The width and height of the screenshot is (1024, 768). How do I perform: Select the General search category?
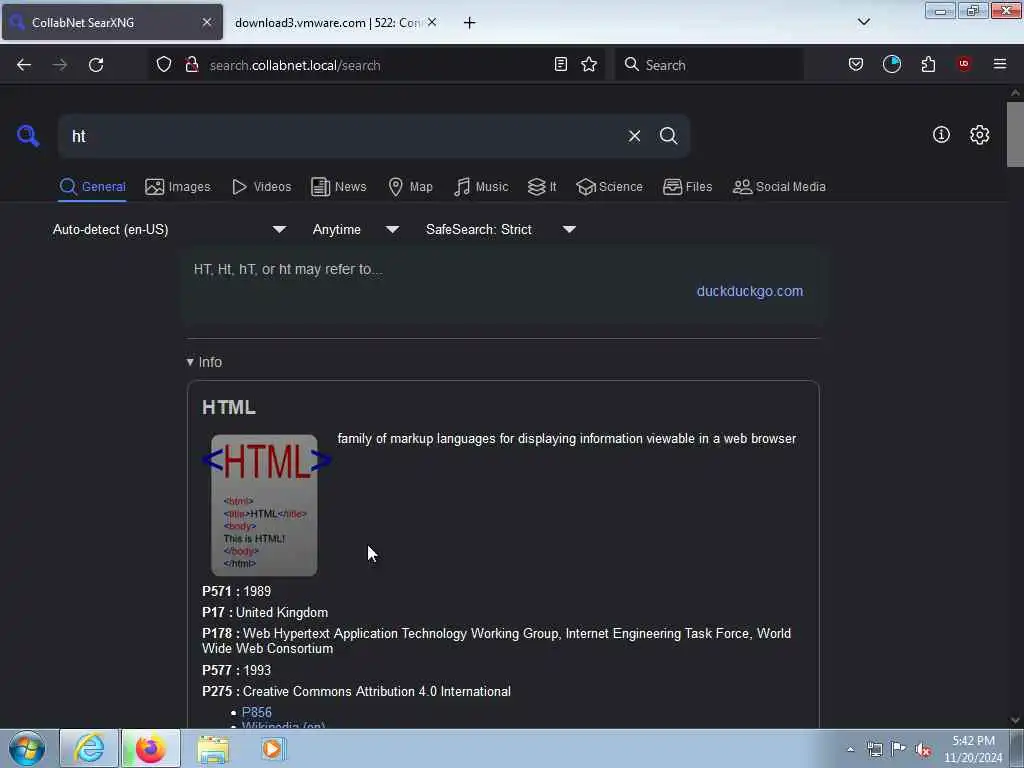click(93, 187)
